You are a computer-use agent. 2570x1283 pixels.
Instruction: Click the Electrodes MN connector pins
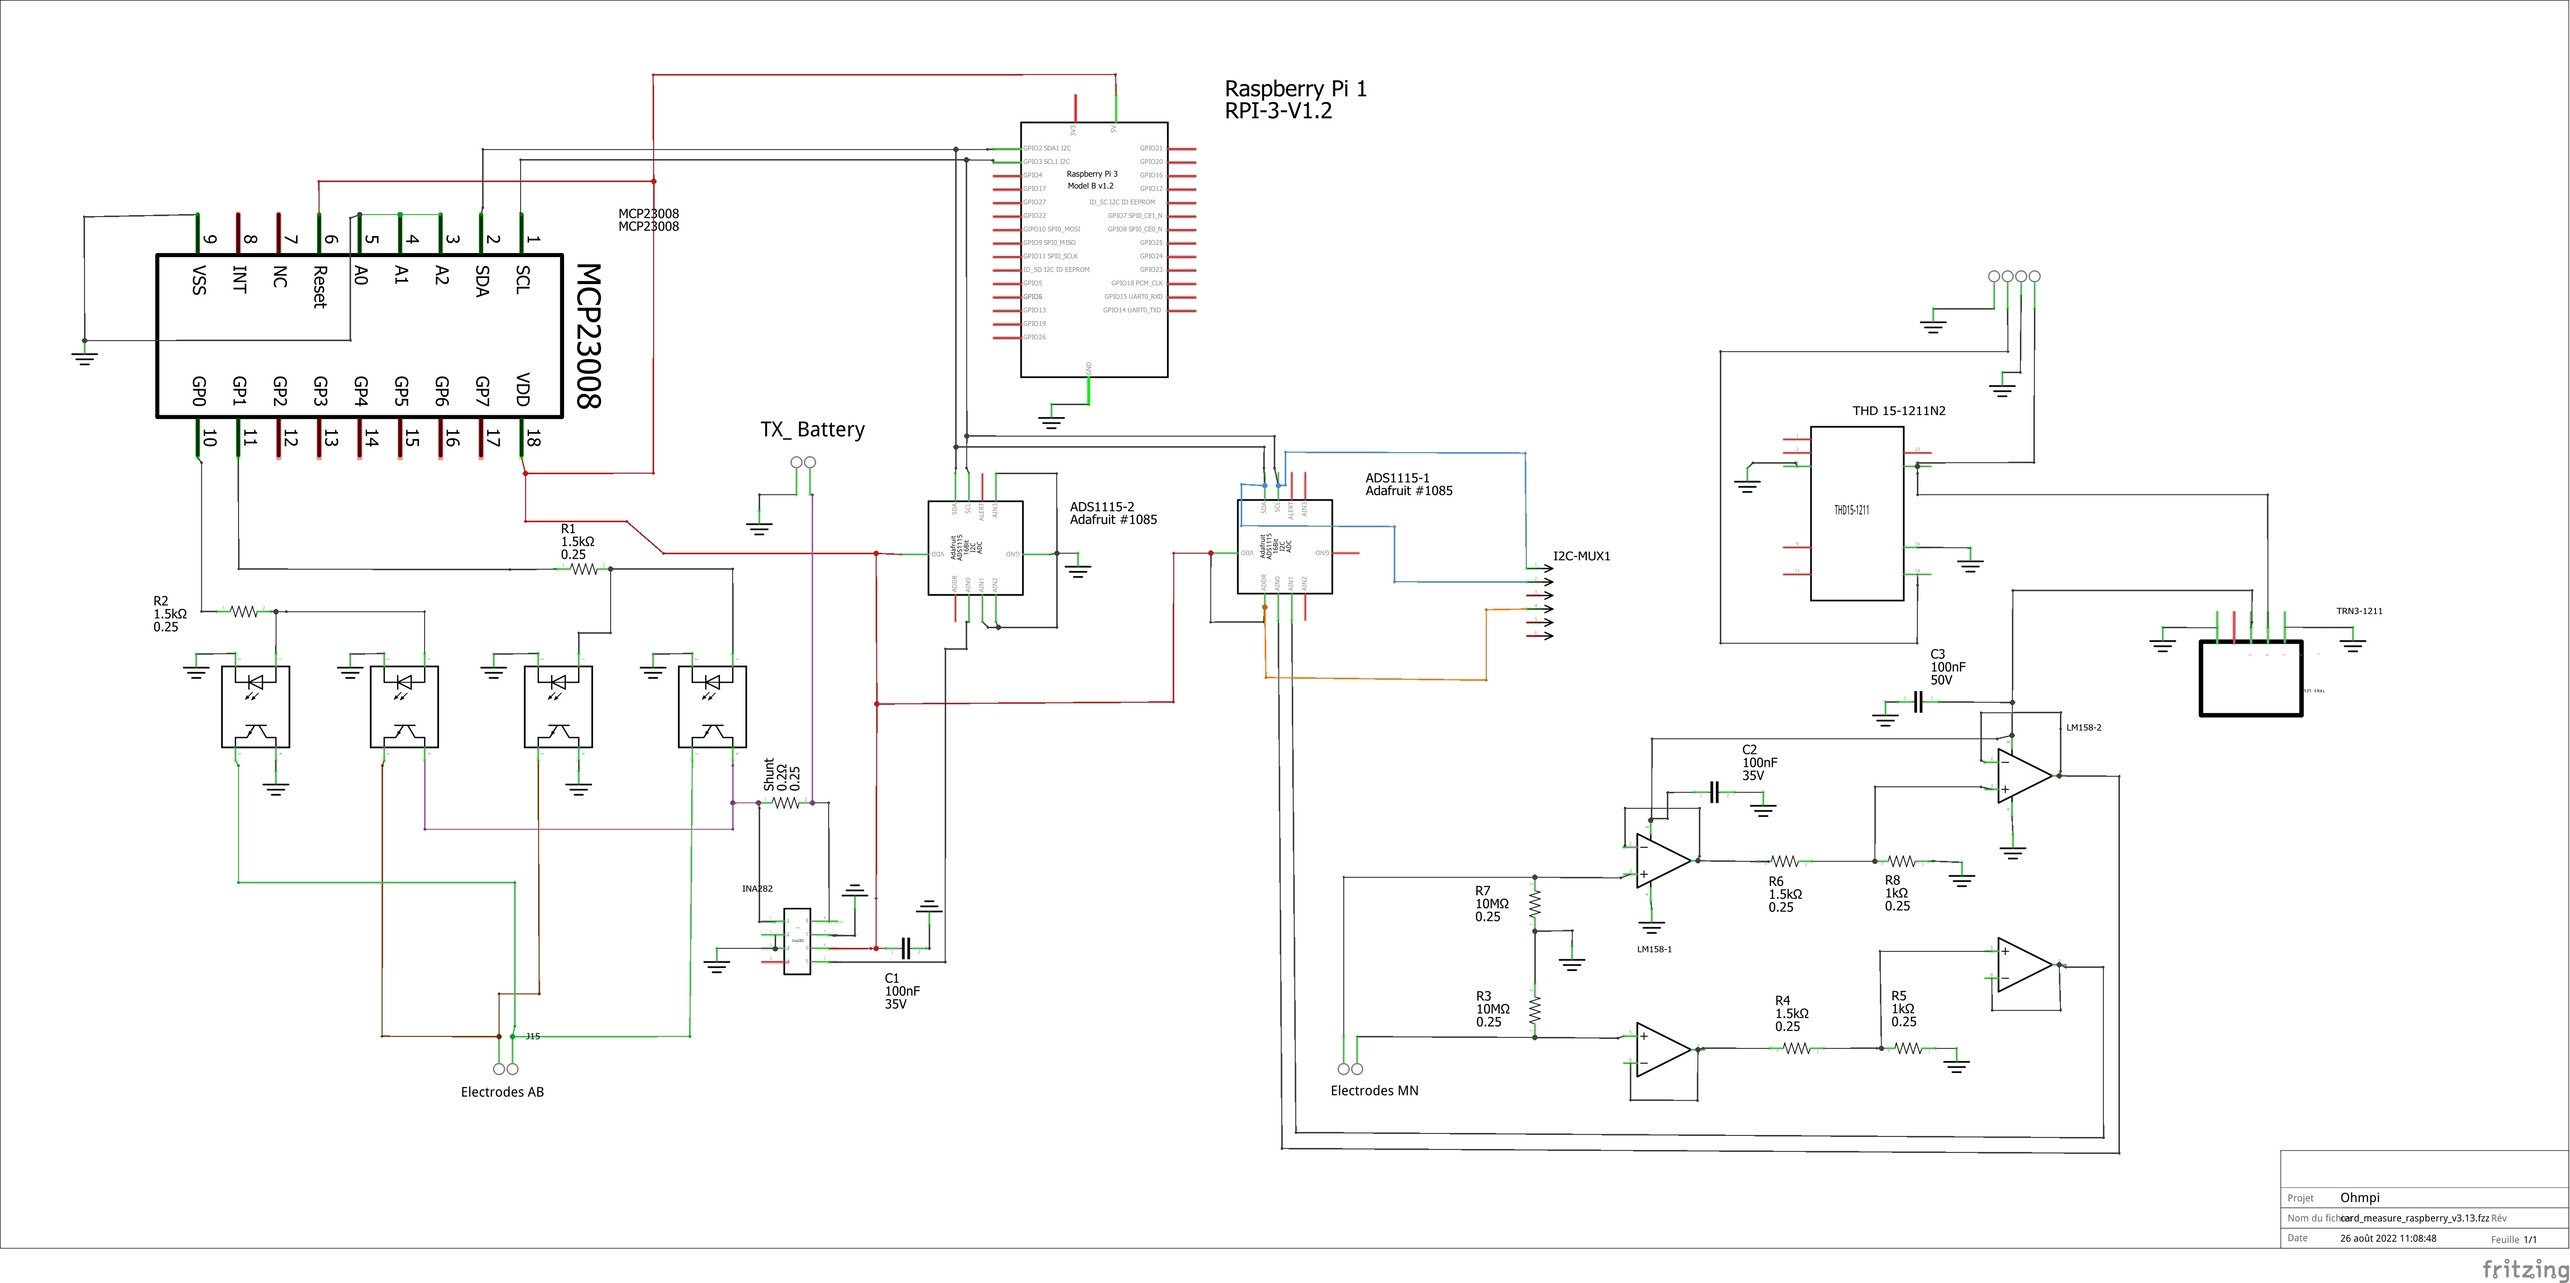coord(1349,1069)
